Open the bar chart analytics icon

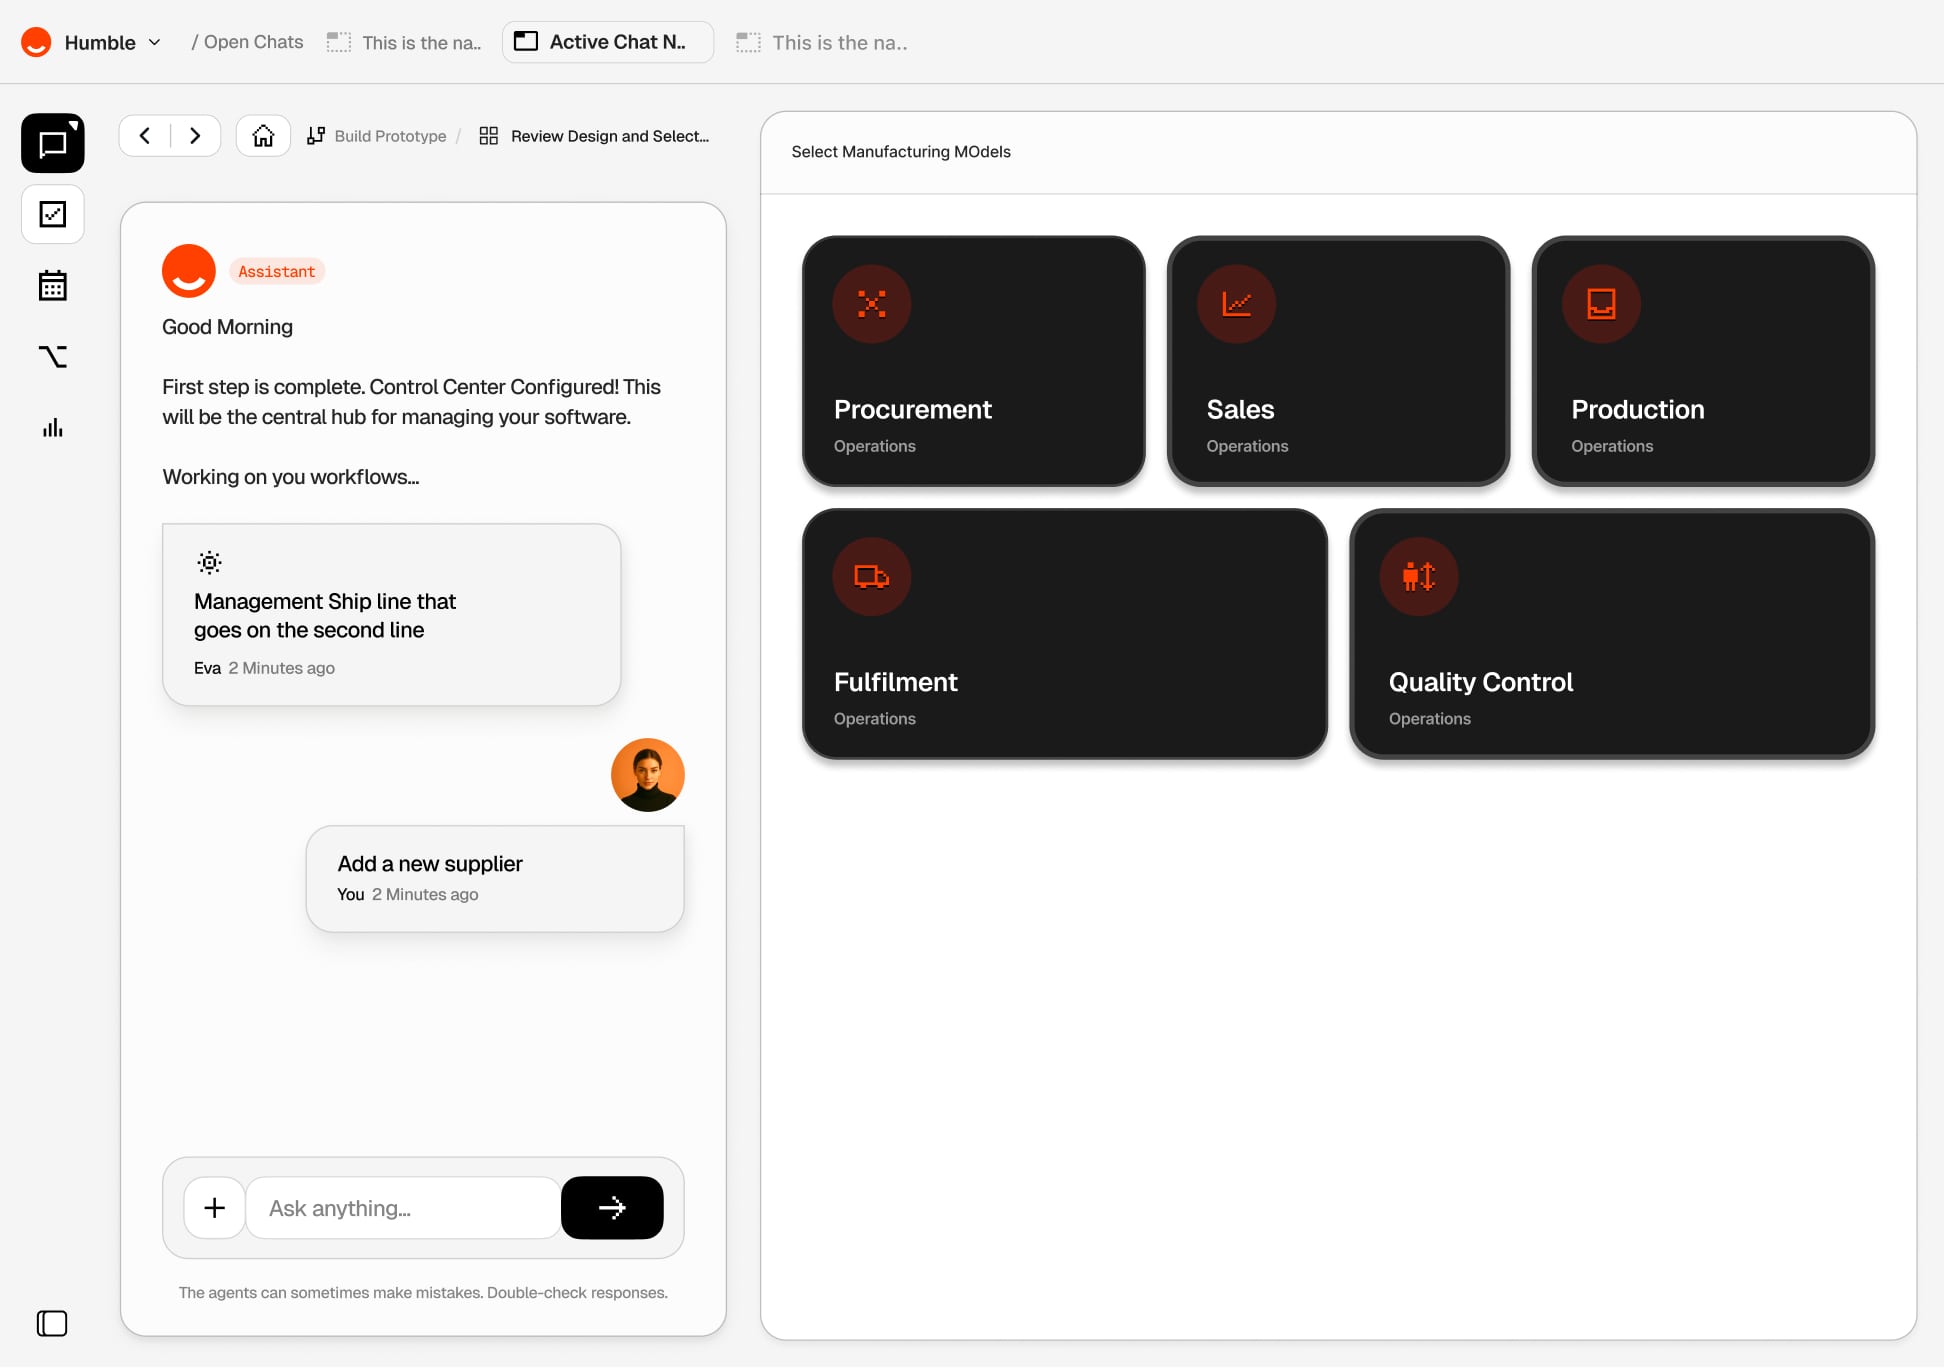(x=52, y=428)
